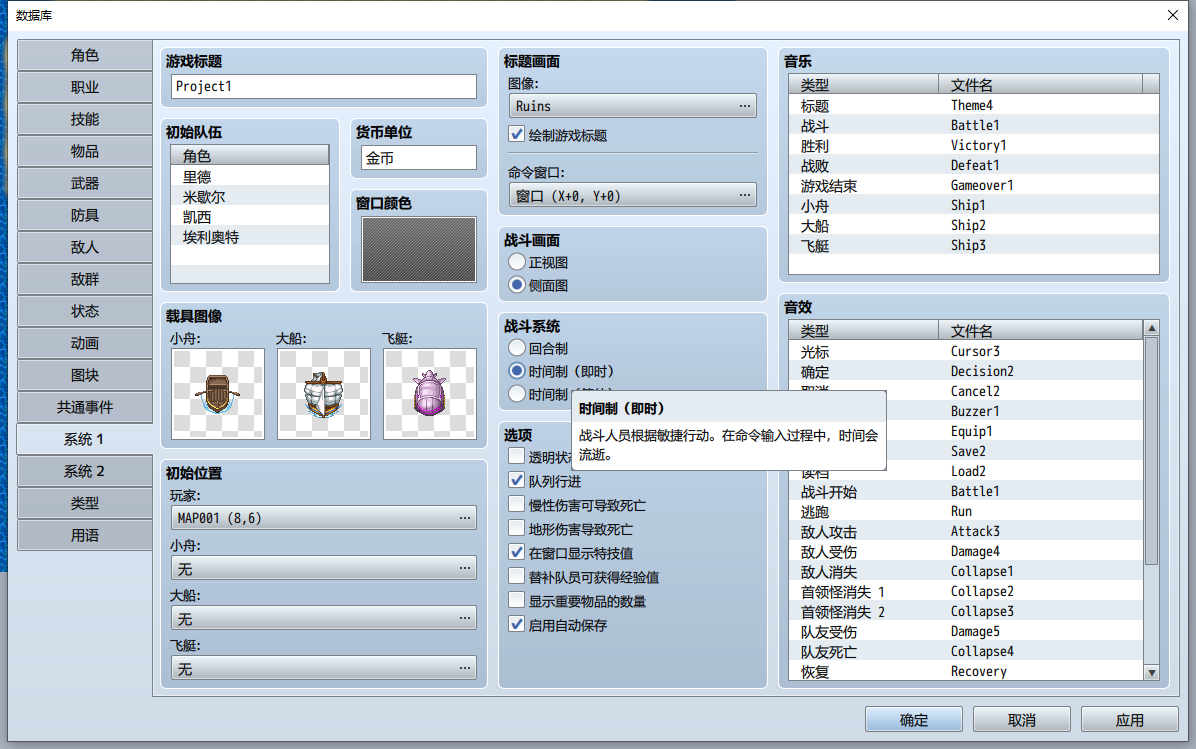Select the 侧面图 battle view option
The width and height of the screenshot is (1196, 749).
coord(516,284)
